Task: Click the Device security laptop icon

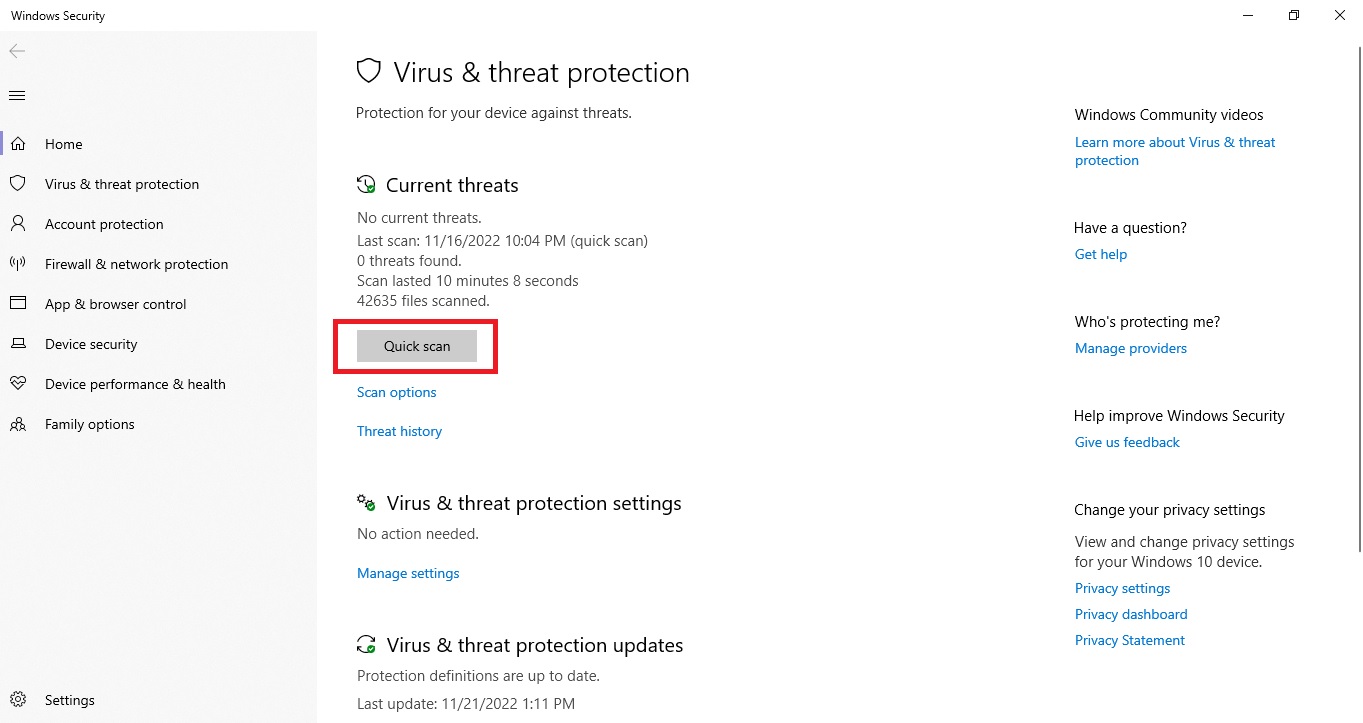Action: (17, 344)
